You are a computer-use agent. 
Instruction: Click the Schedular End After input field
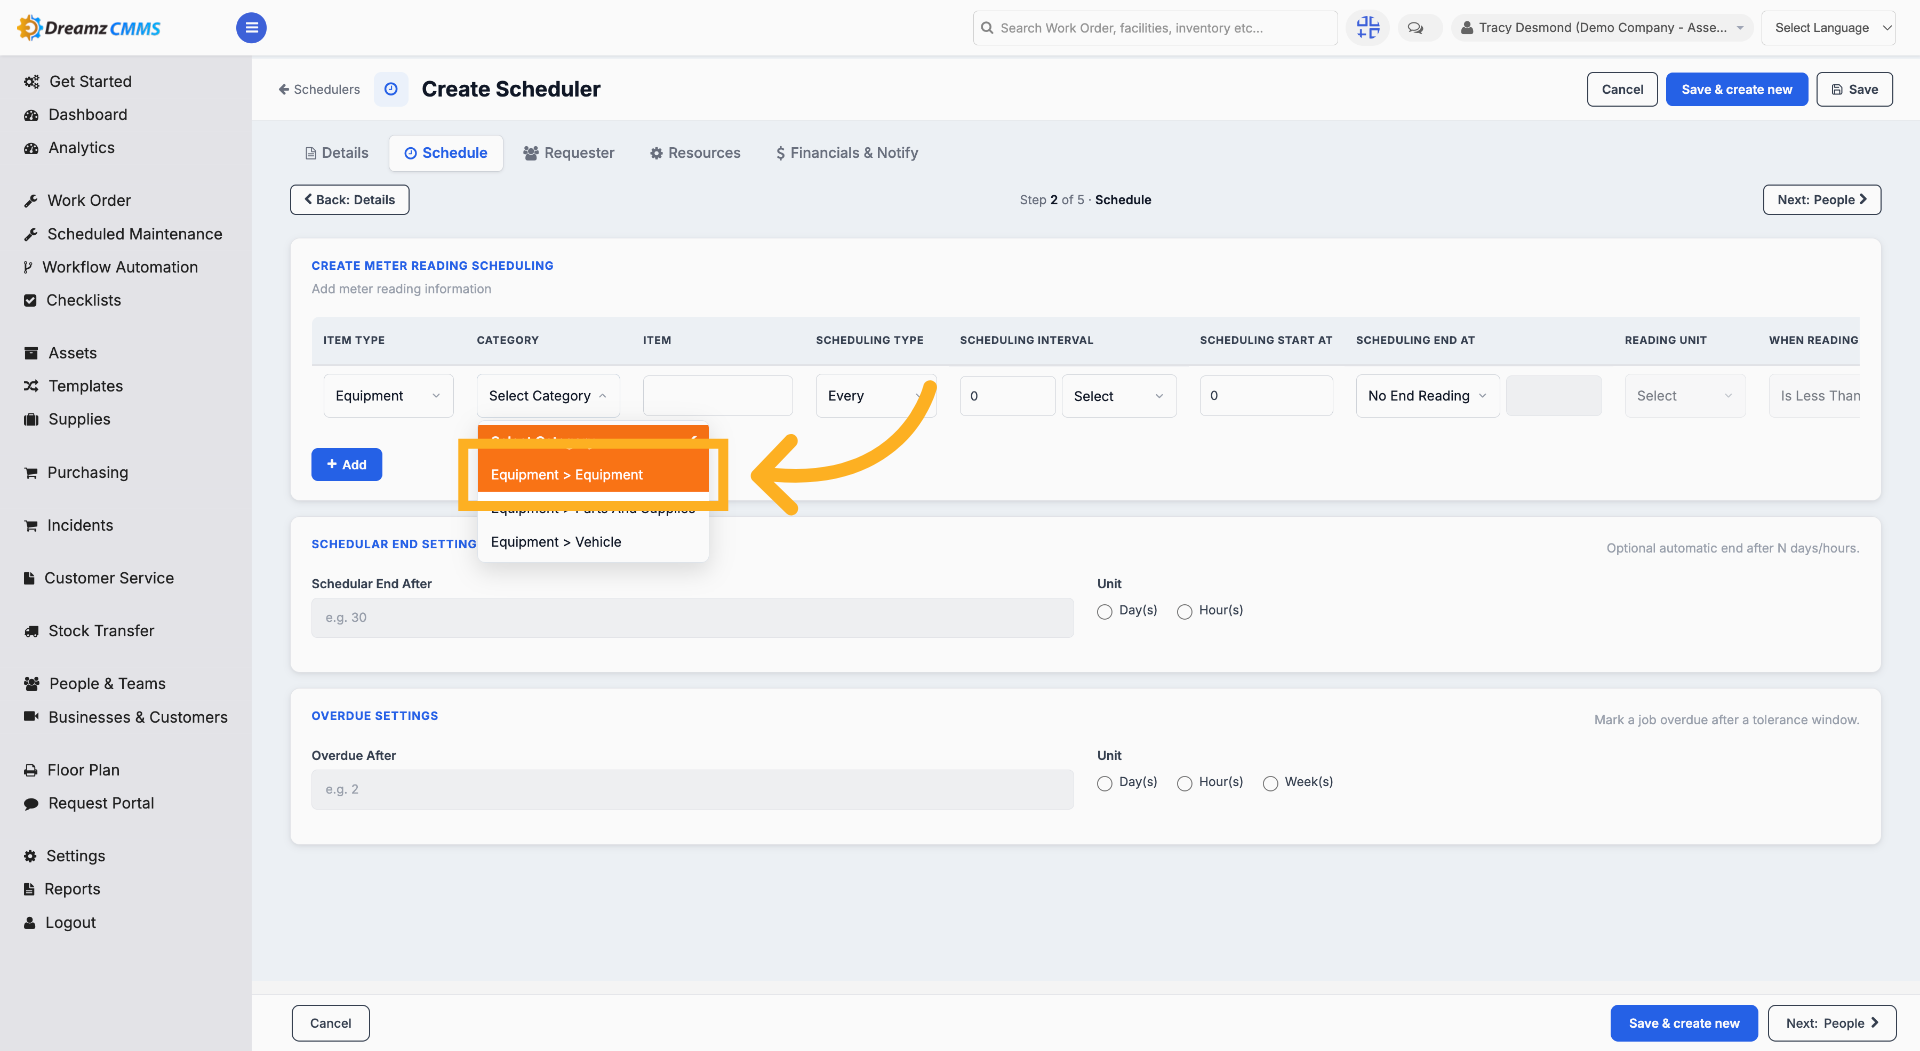692,618
